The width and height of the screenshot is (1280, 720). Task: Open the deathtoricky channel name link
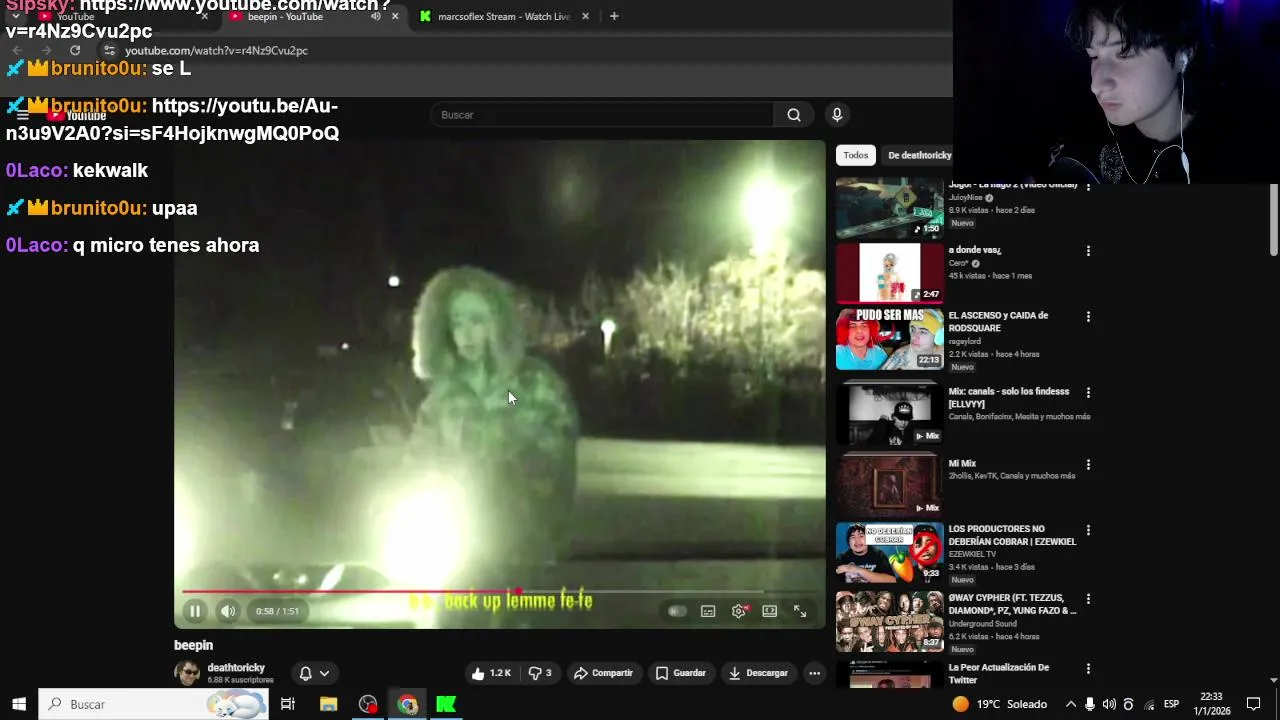click(236, 667)
